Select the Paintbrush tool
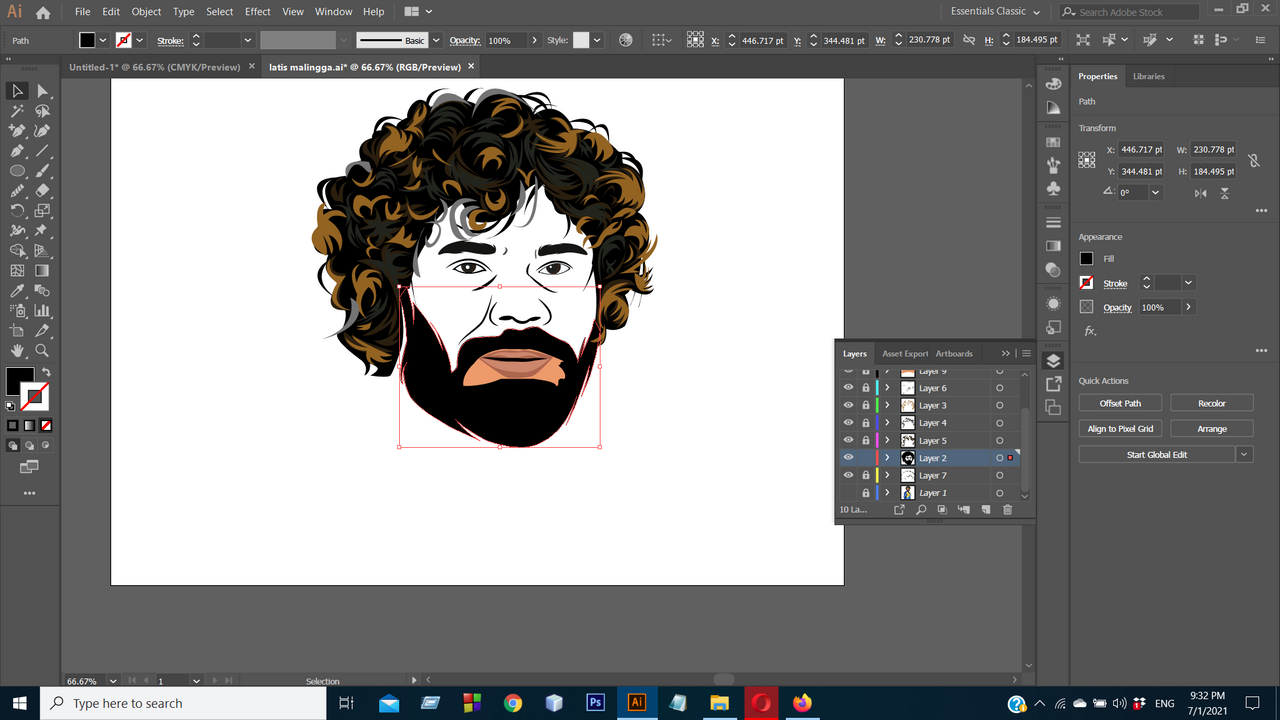 click(42, 171)
